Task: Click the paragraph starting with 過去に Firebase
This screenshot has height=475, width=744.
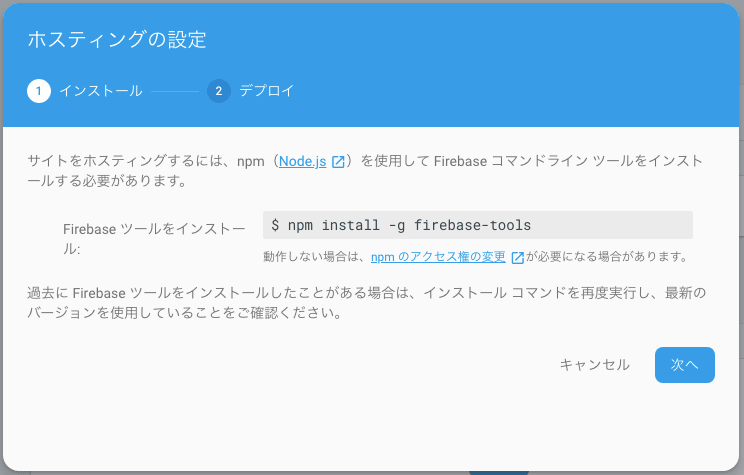Action: pyautogui.click(x=366, y=303)
